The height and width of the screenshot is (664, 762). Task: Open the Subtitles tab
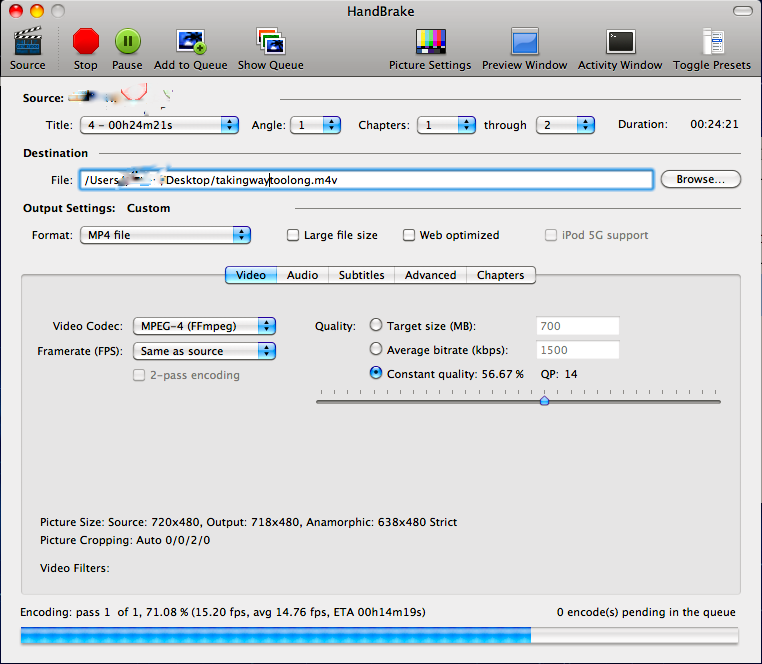point(362,275)
